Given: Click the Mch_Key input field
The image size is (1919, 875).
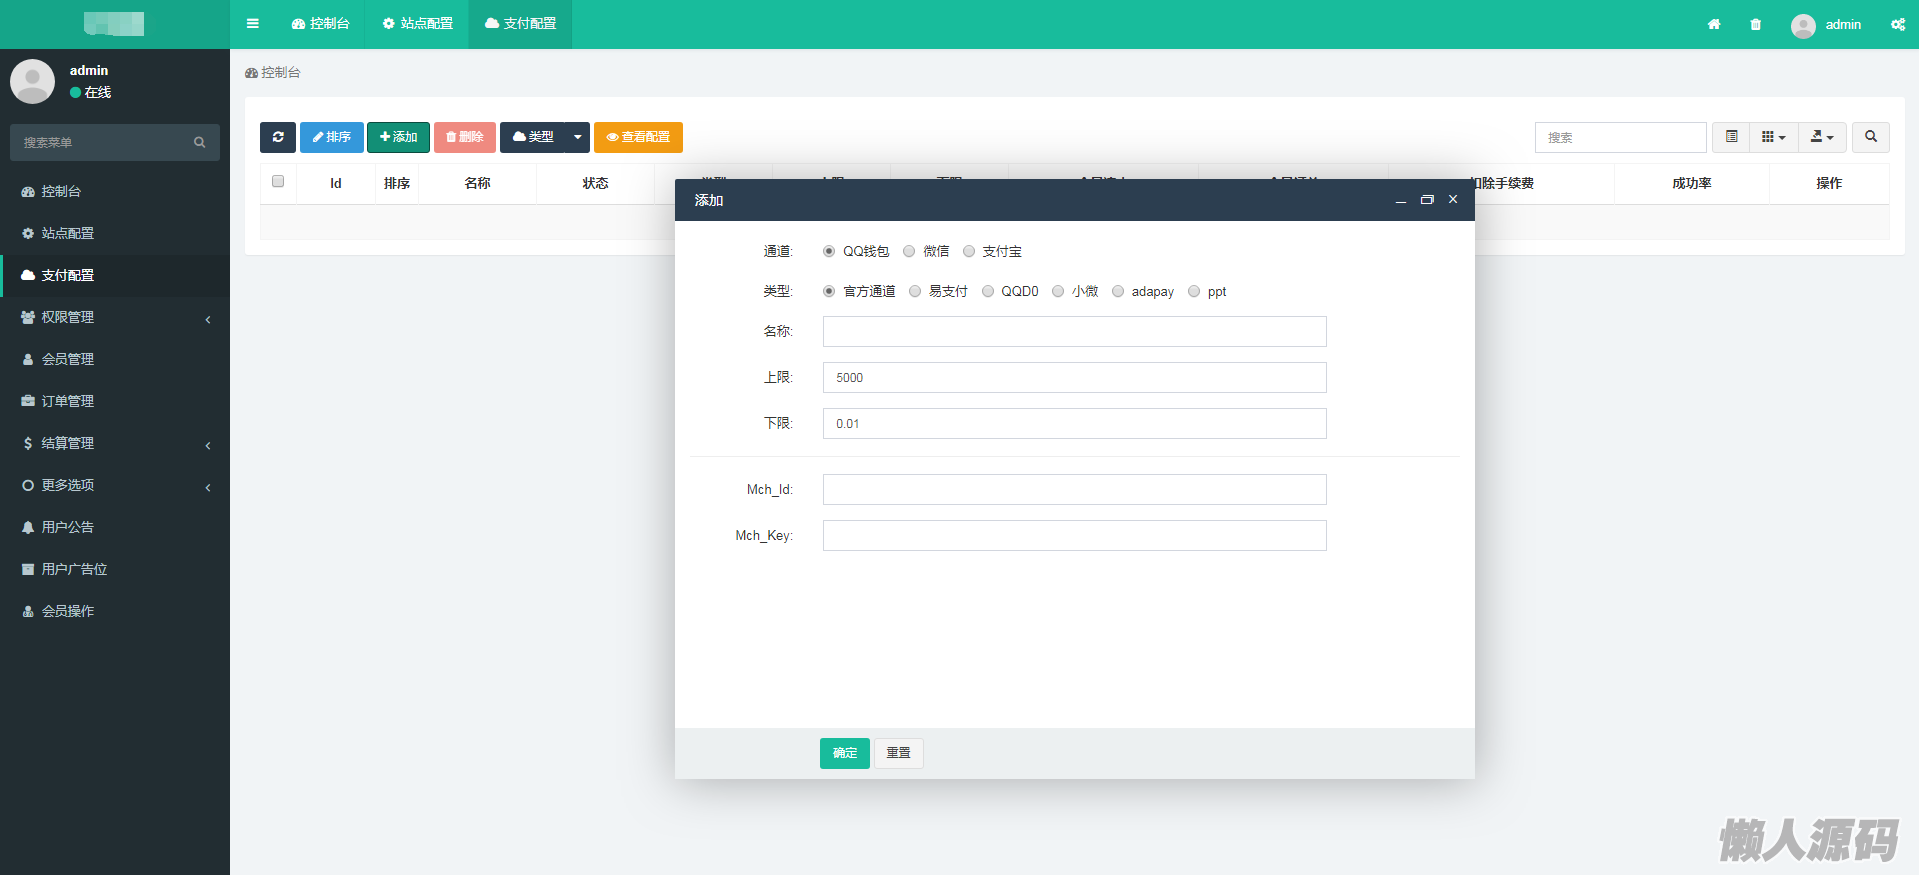Looking at the screenshot, I should tap(1074, 536).
